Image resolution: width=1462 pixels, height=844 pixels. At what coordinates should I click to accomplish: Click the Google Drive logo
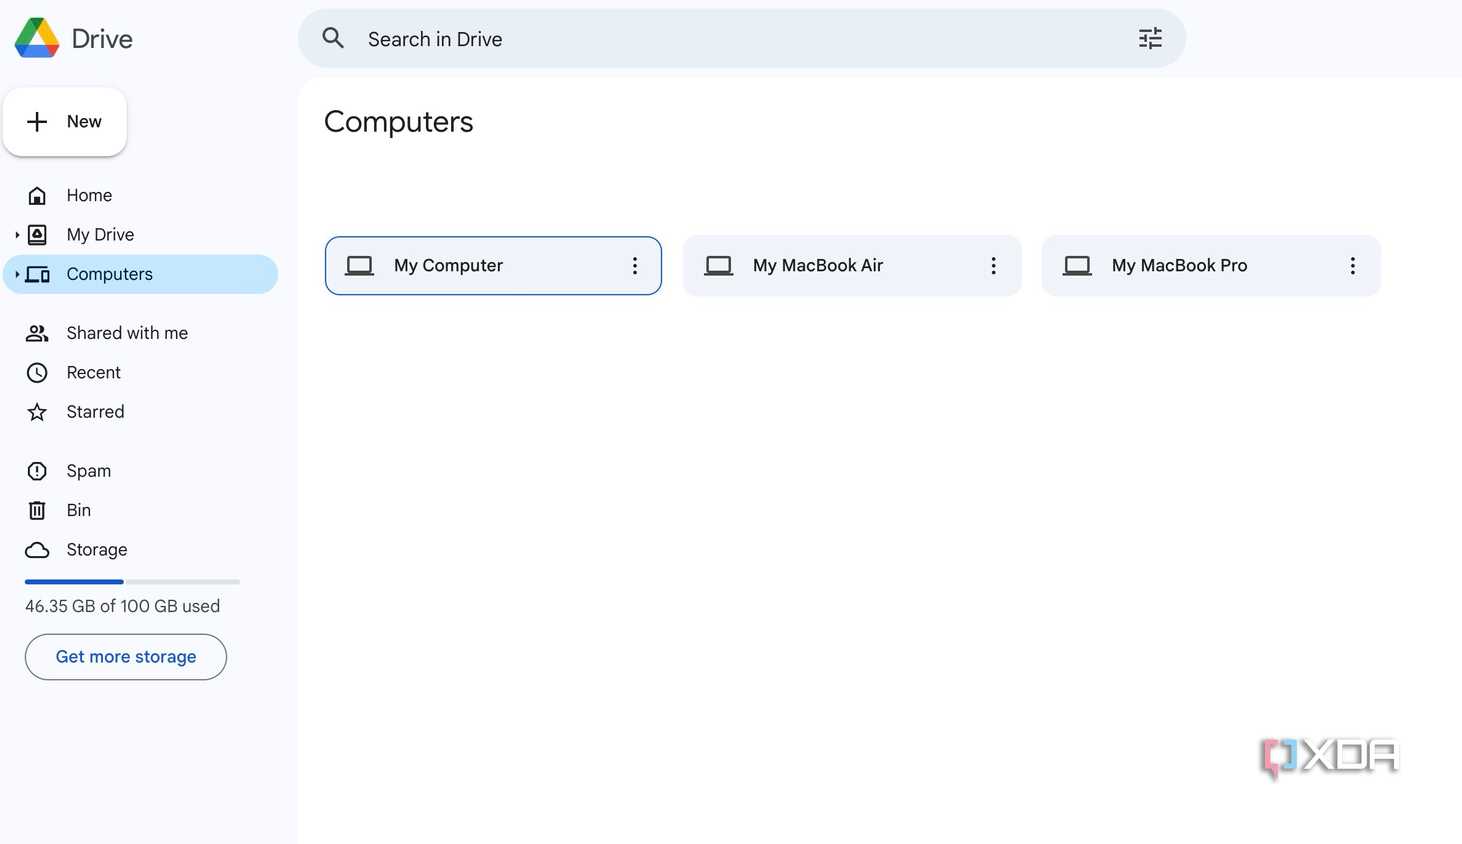click(37, 38)
